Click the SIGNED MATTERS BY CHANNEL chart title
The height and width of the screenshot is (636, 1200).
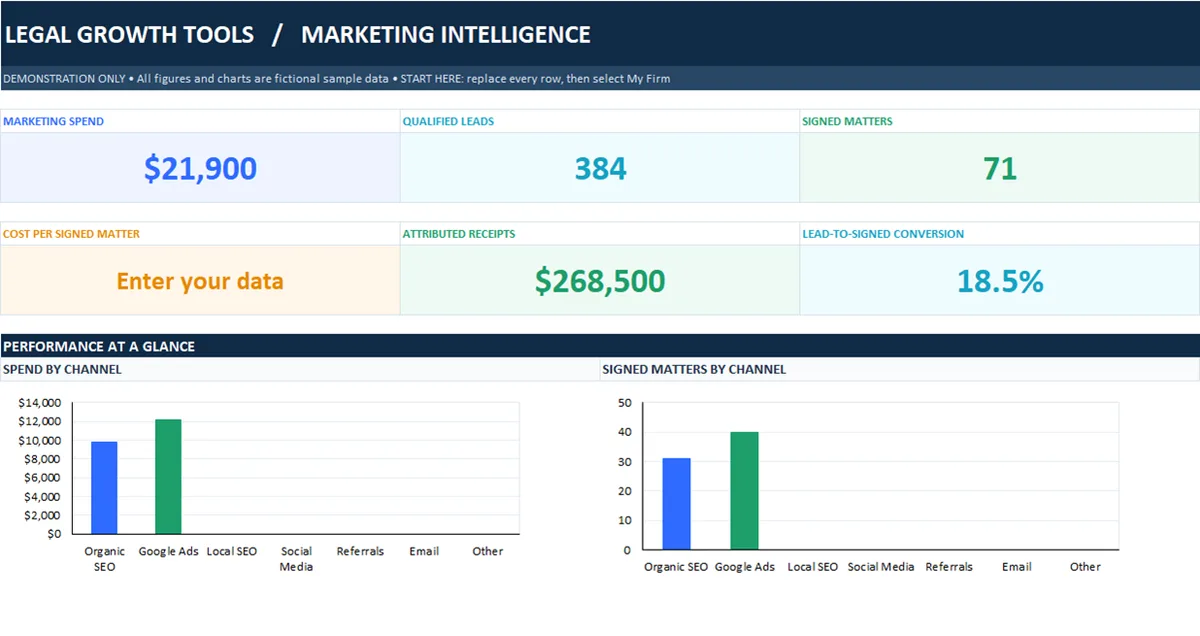[694, 369]
